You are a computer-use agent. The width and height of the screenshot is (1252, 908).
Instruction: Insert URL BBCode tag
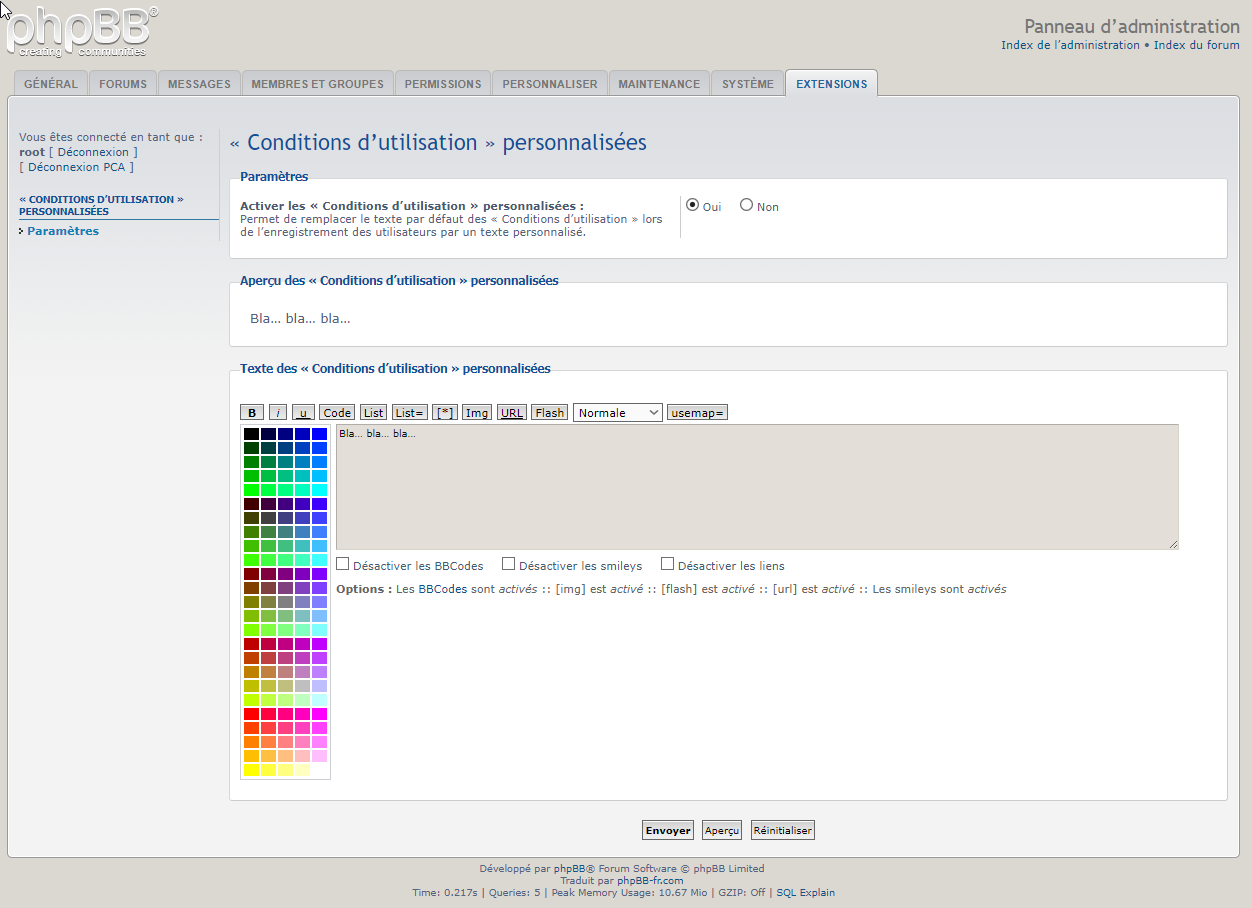coord(512,413)
